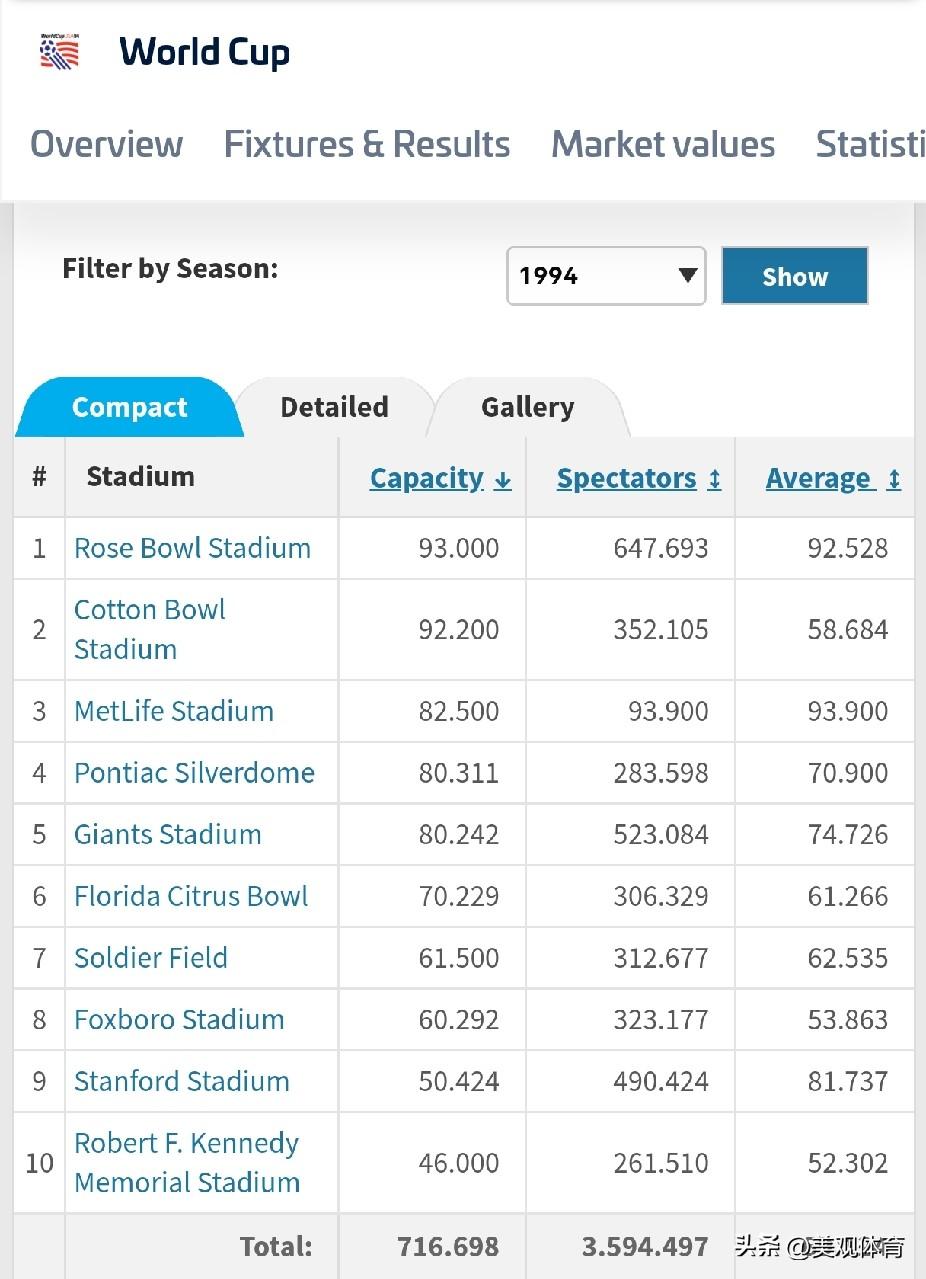
Task: Sort table by Average column
Action: (833, 479)
